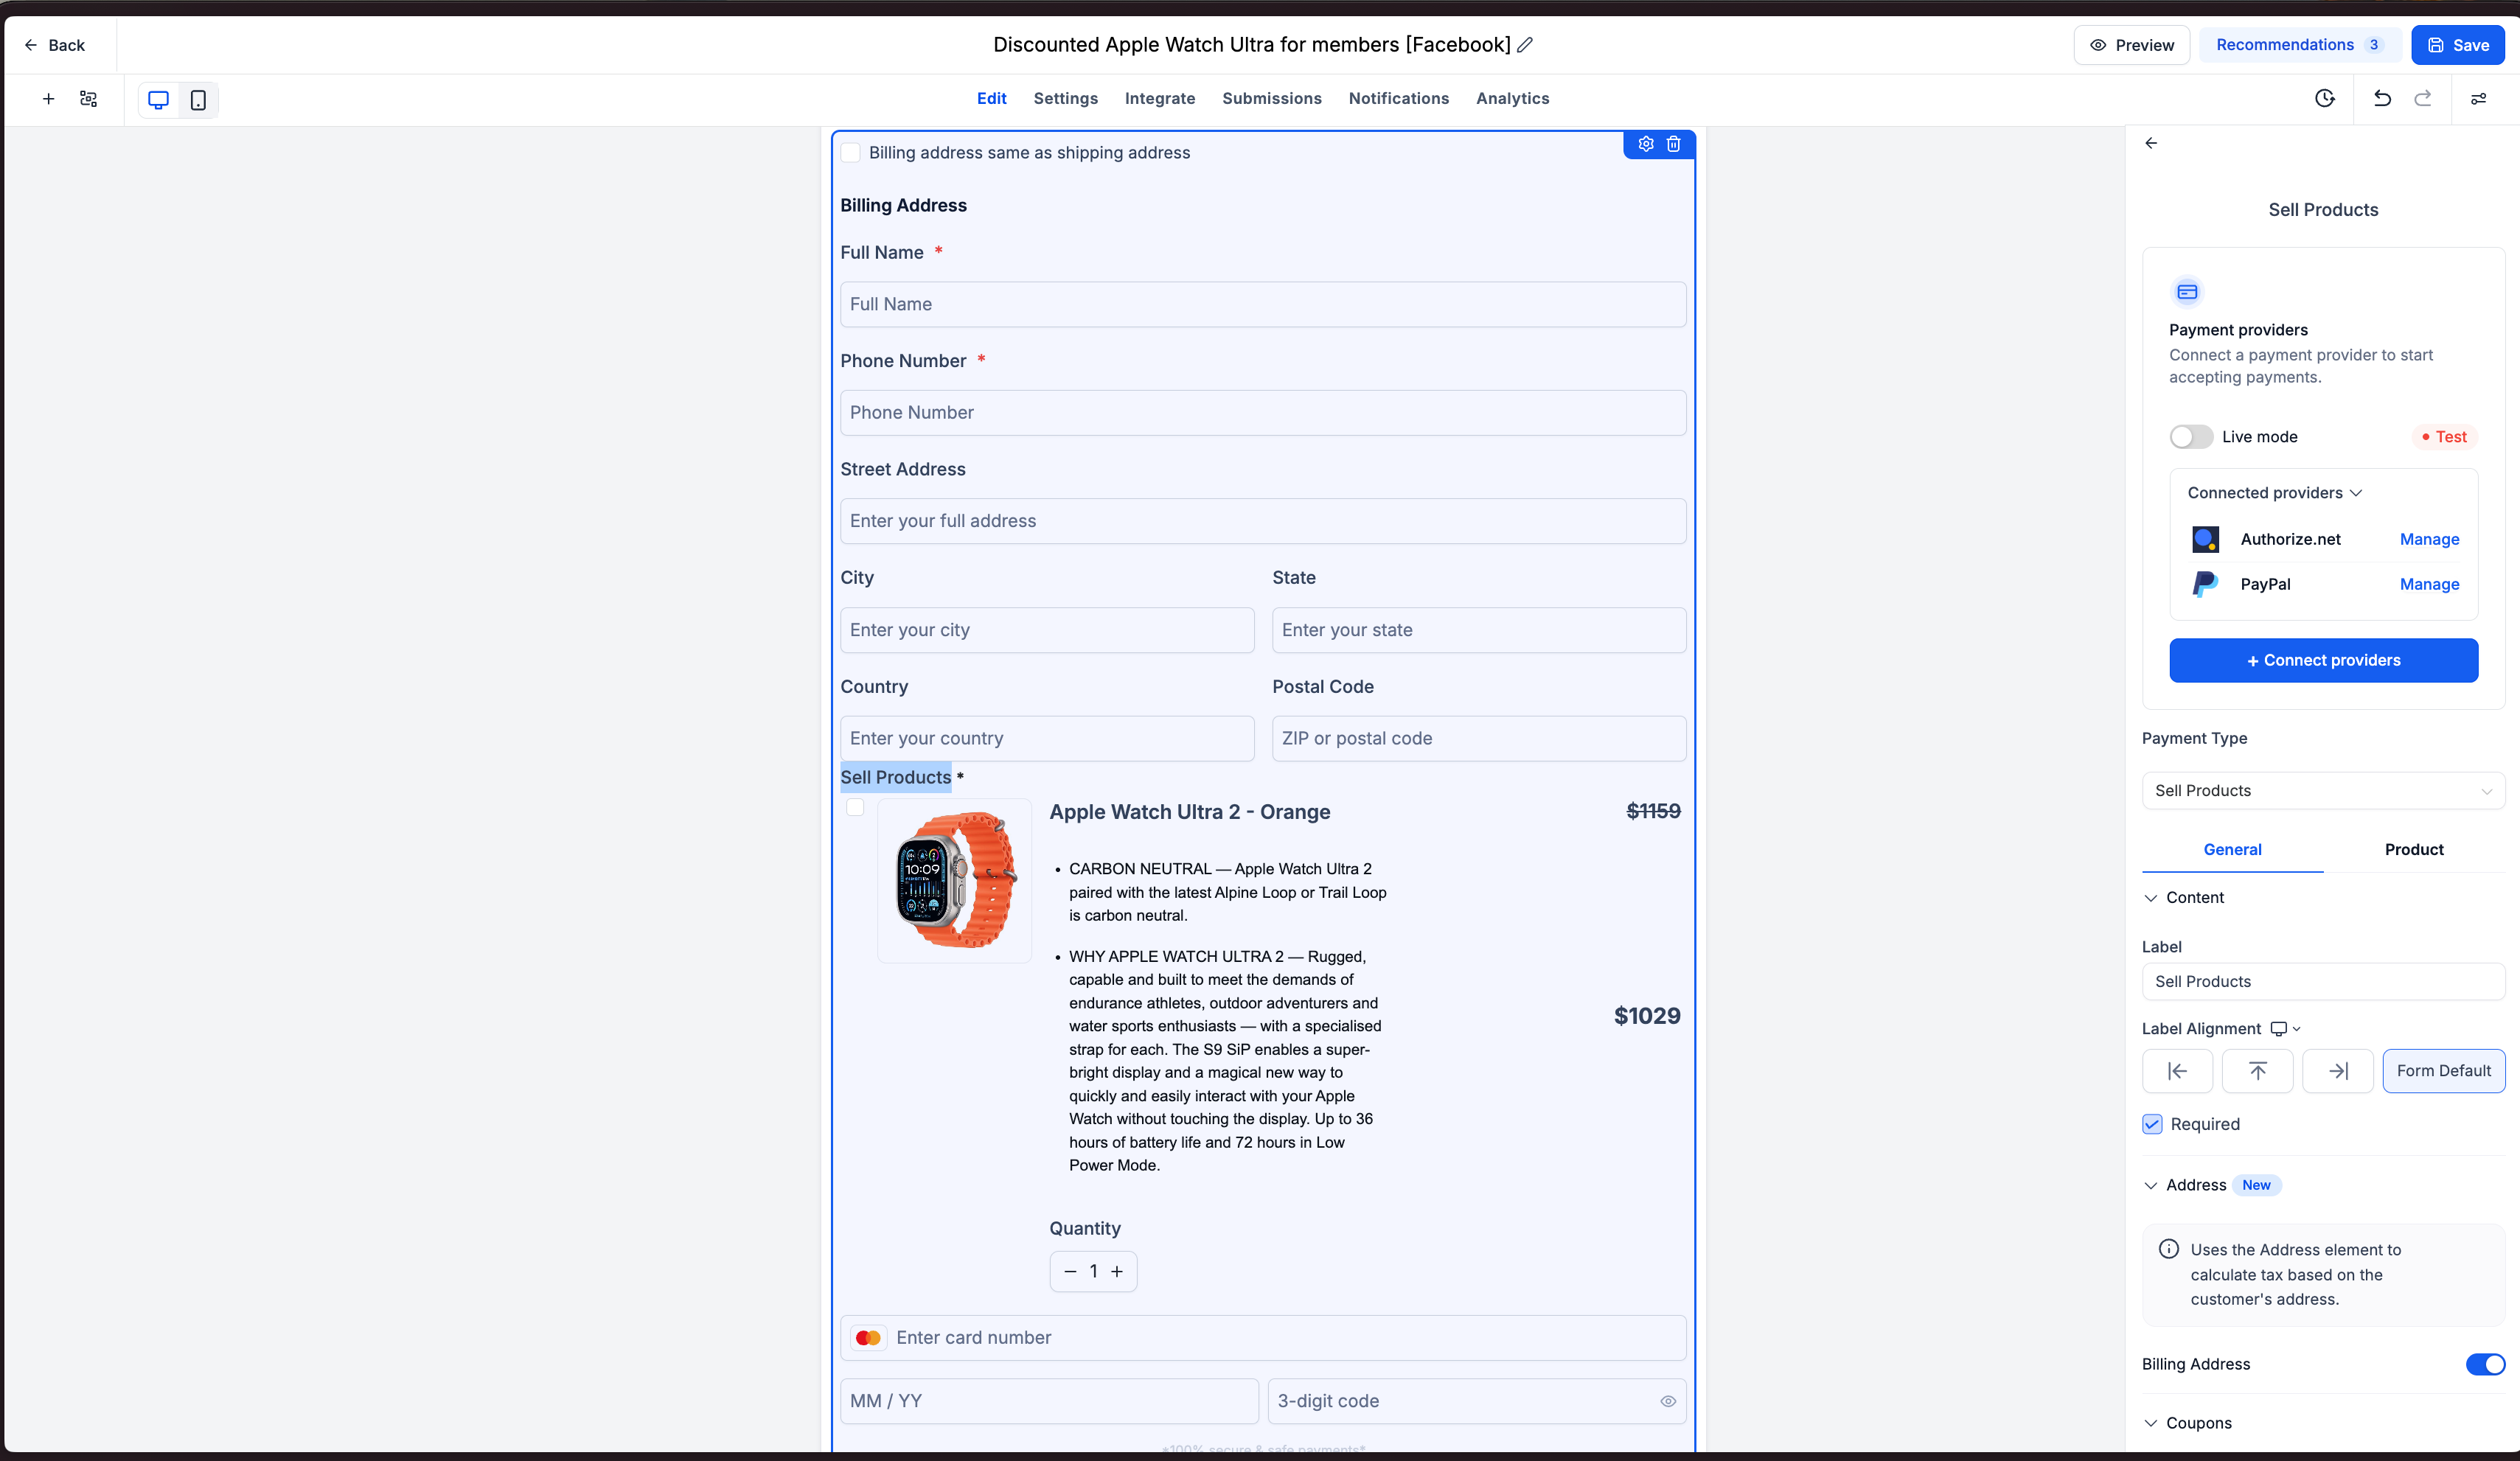Switch to Product tab in panel
The width and height of the screenshot is (2520, 1461).
pos(2413,849)
